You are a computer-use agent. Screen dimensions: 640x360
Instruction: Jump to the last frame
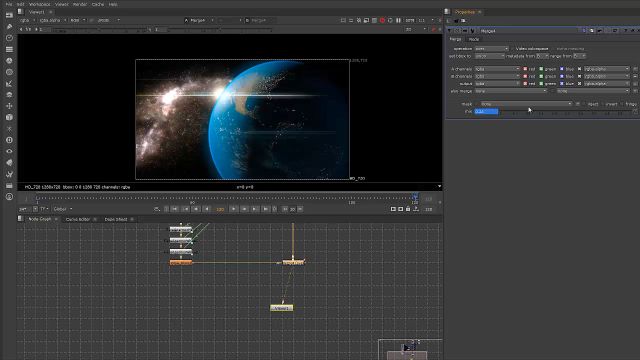(265, 209)
